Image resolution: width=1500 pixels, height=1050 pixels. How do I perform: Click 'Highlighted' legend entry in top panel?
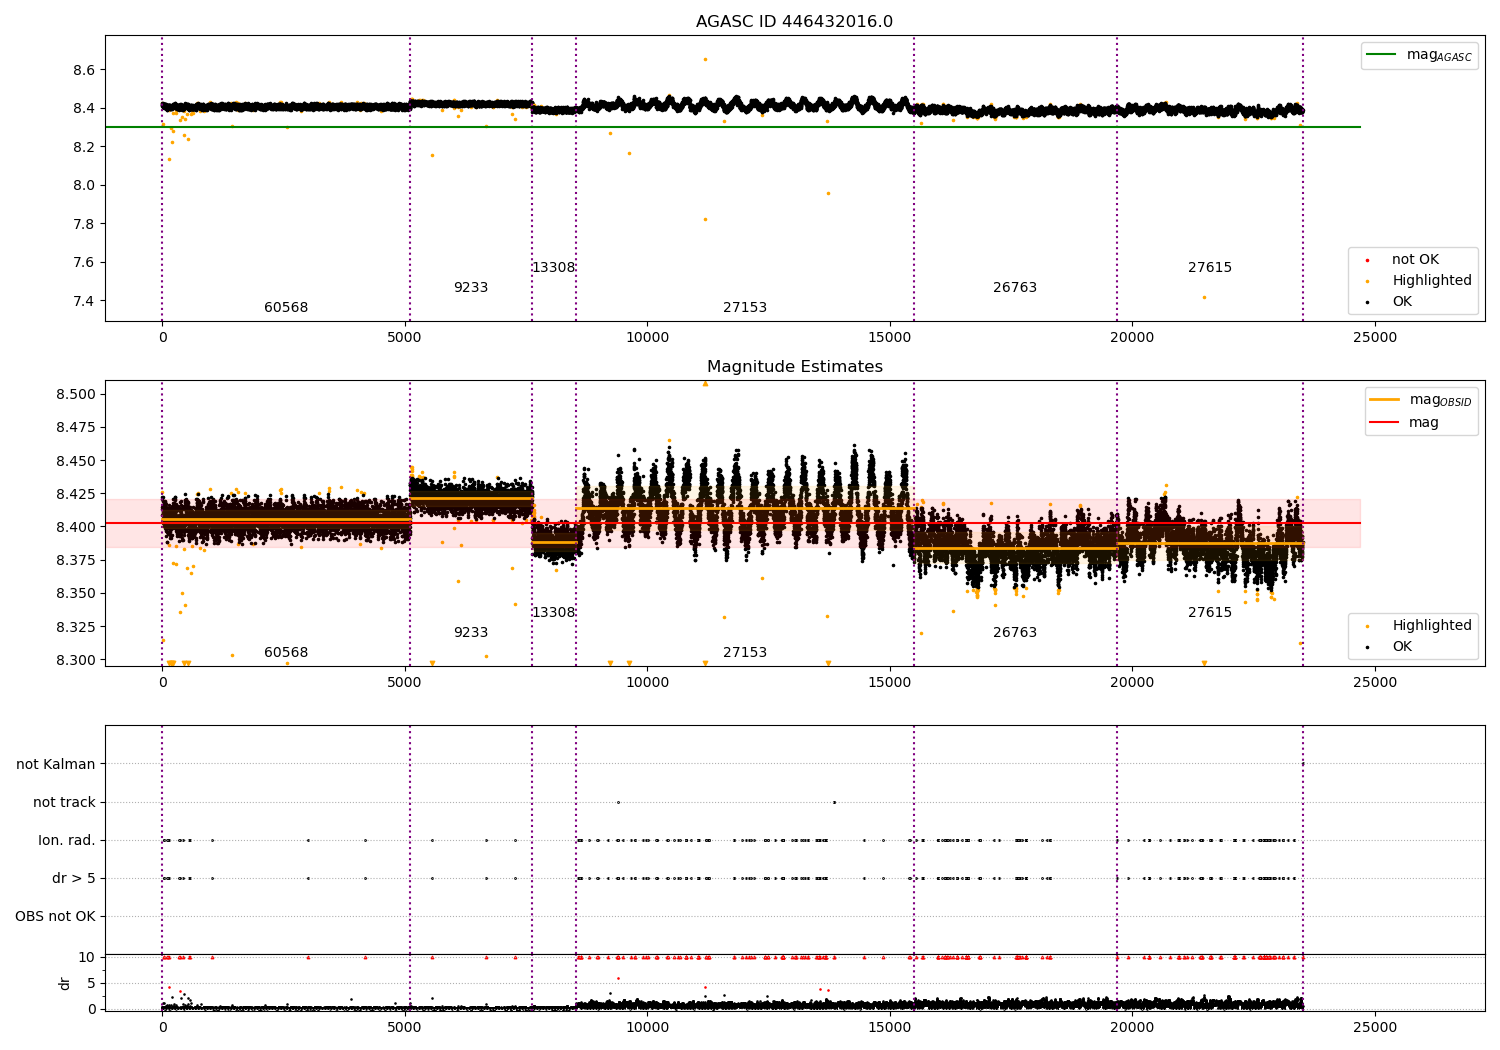click(1419, 281)
